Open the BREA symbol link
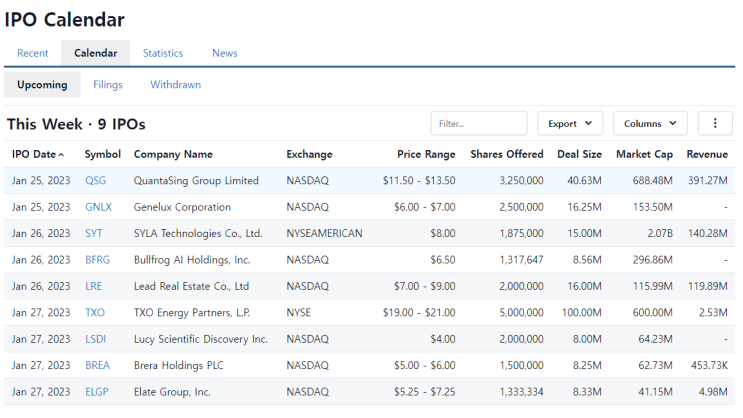 pos(97,365)
